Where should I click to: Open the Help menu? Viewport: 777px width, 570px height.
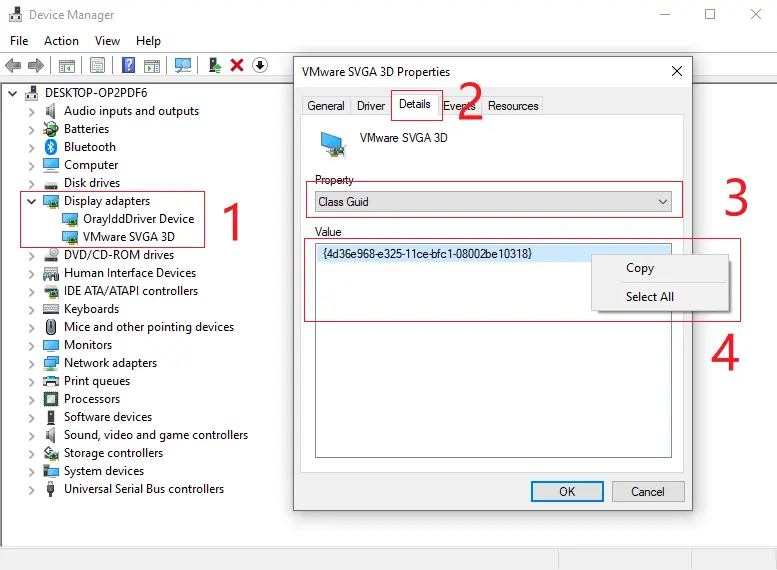pyautogui.click(x=148, y=41)
